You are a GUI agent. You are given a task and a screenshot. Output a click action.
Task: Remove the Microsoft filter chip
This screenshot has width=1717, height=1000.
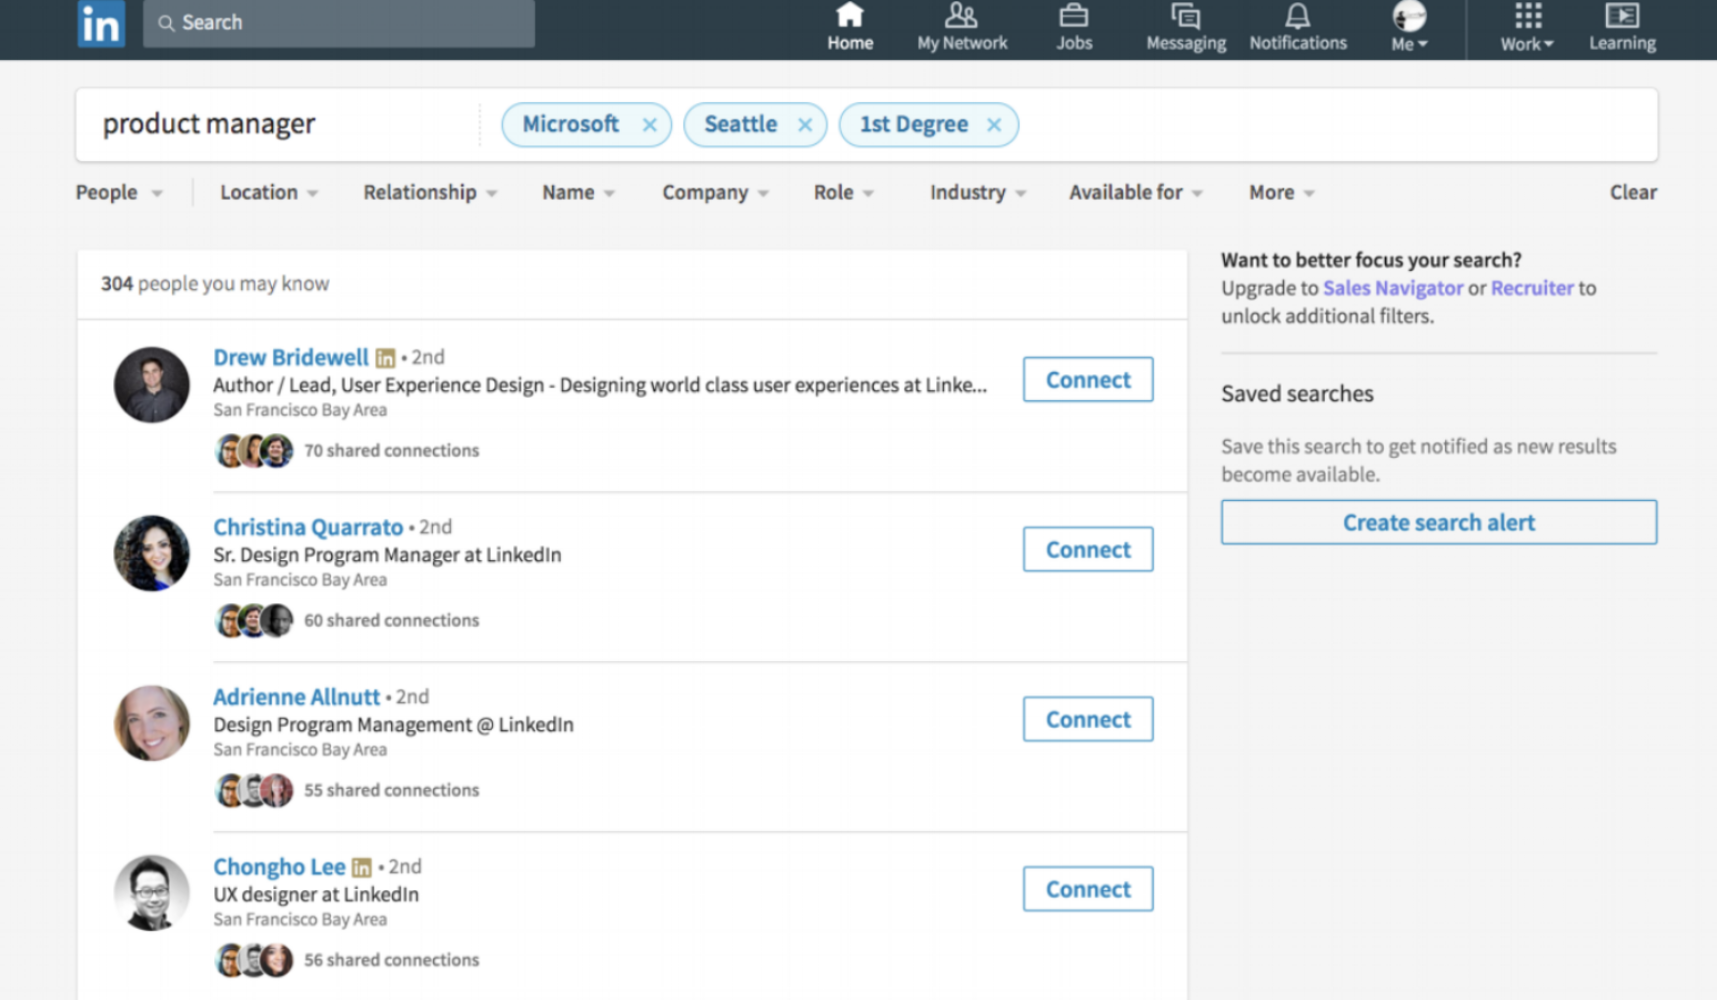coord(649,125)
